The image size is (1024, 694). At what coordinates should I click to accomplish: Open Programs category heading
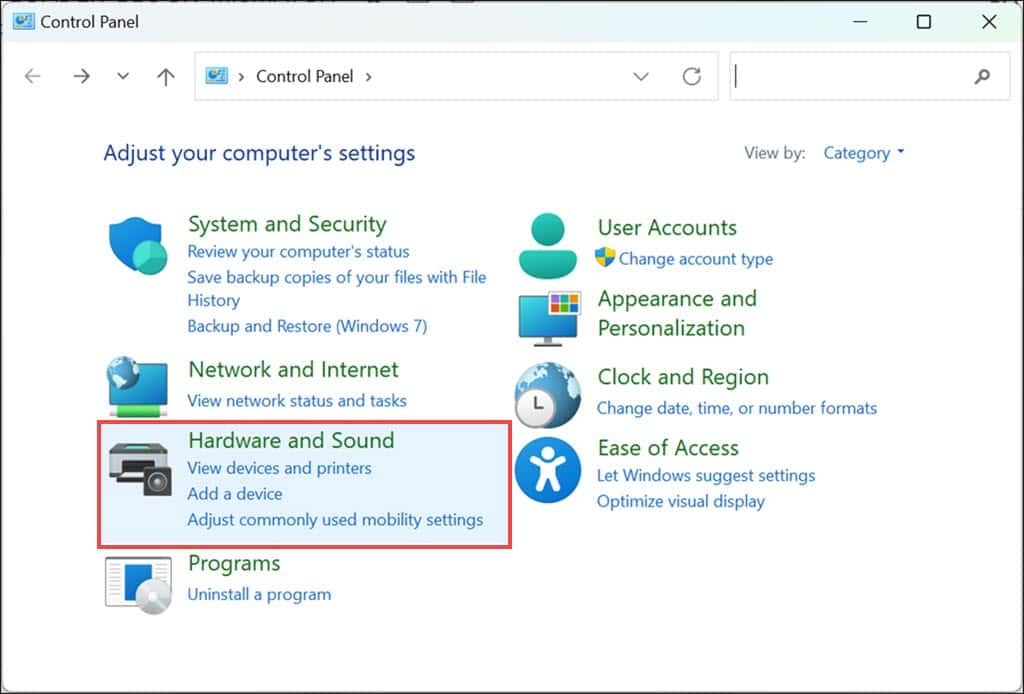[234, 563]
